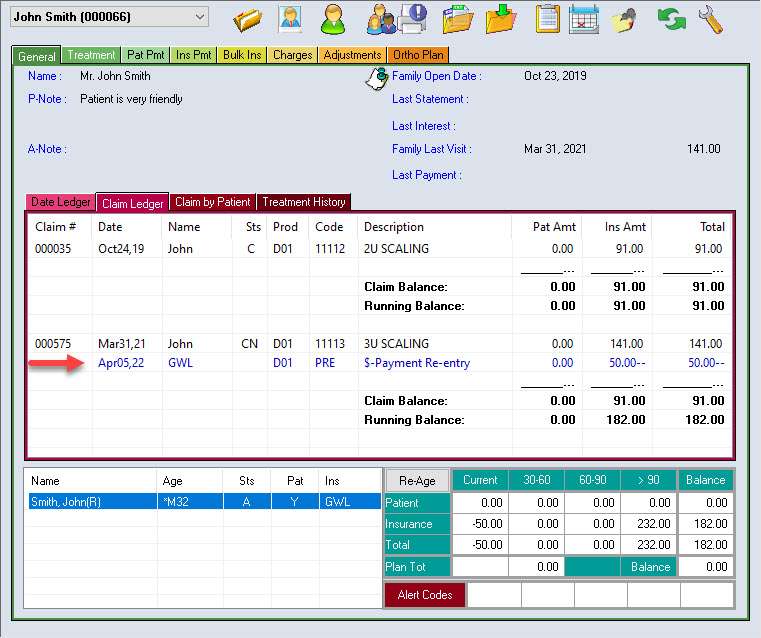Click the 60-90 aging column header

593,480
